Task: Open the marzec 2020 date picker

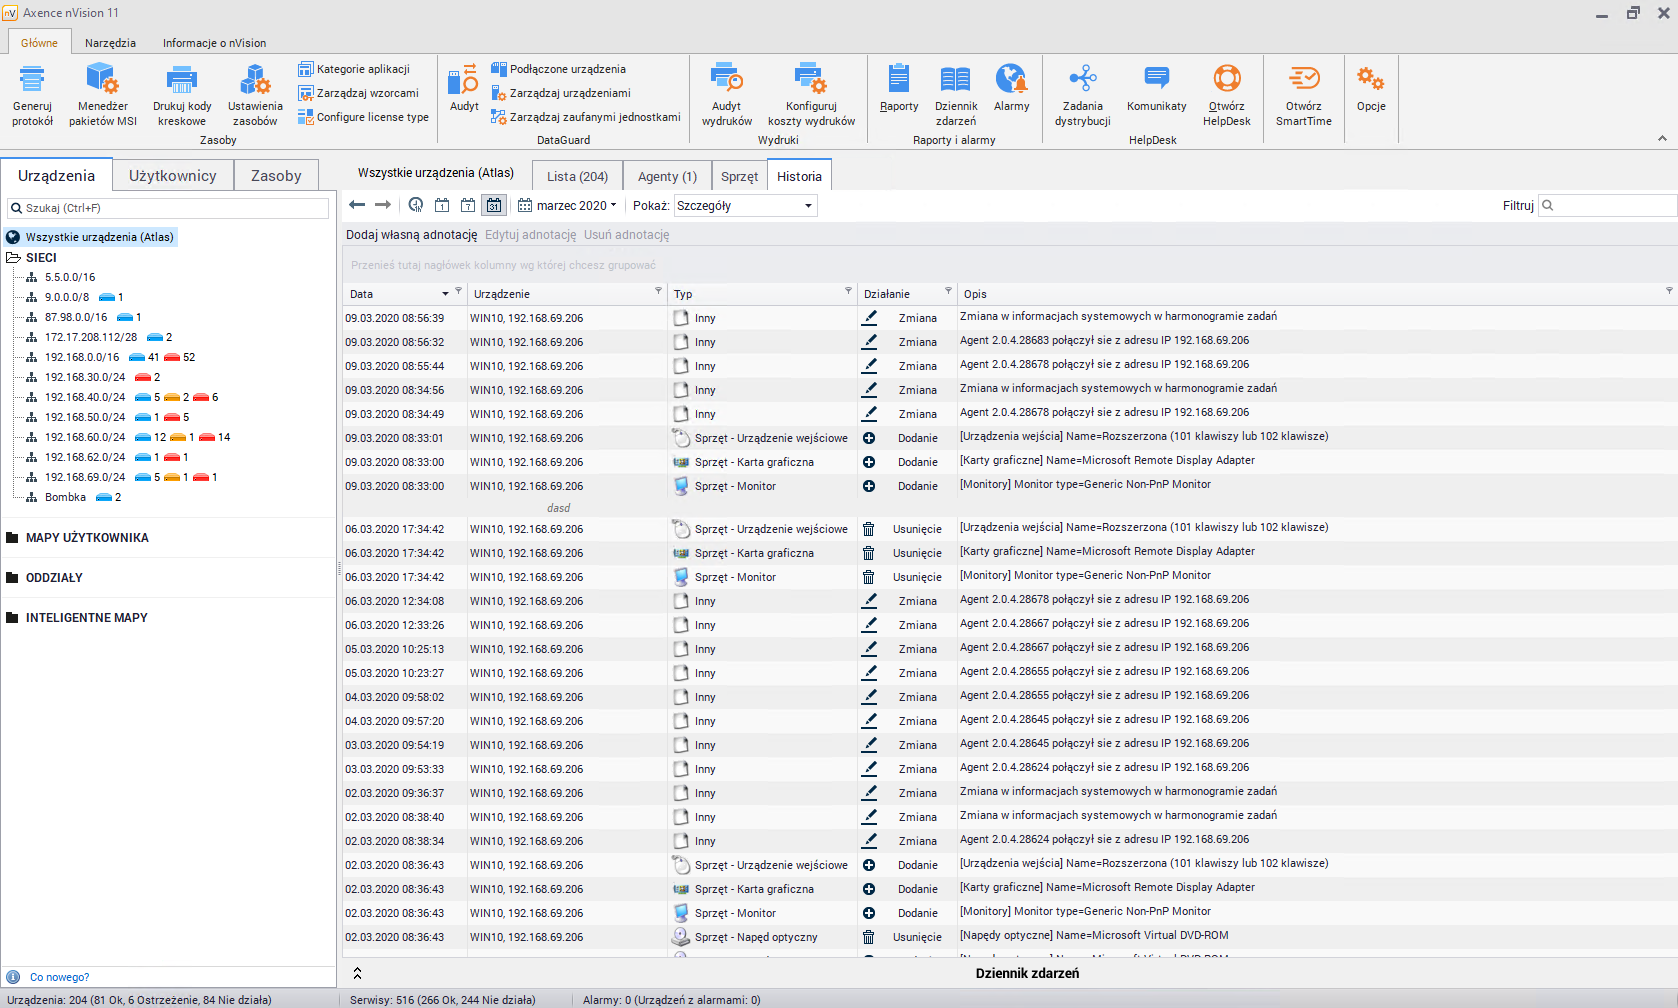Action: tap(568, 205)
